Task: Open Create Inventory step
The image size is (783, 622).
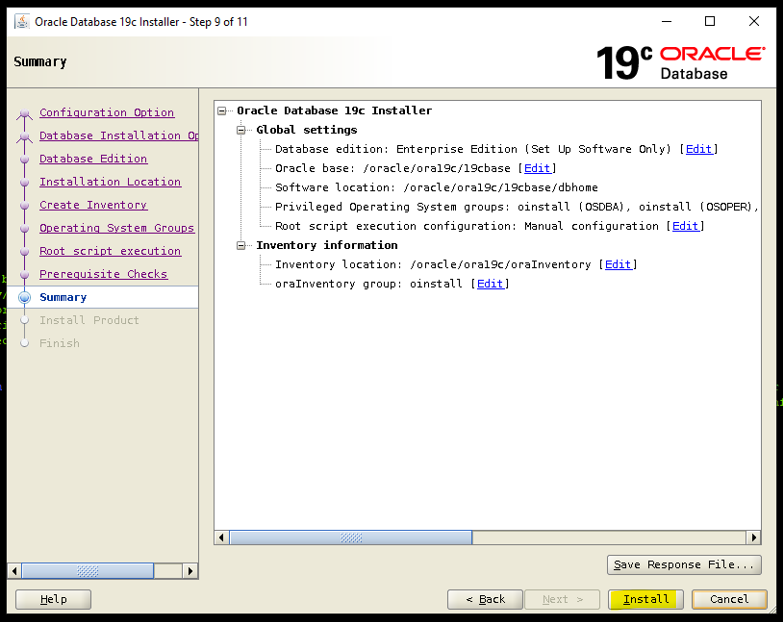Action: [x=93, y=205]
